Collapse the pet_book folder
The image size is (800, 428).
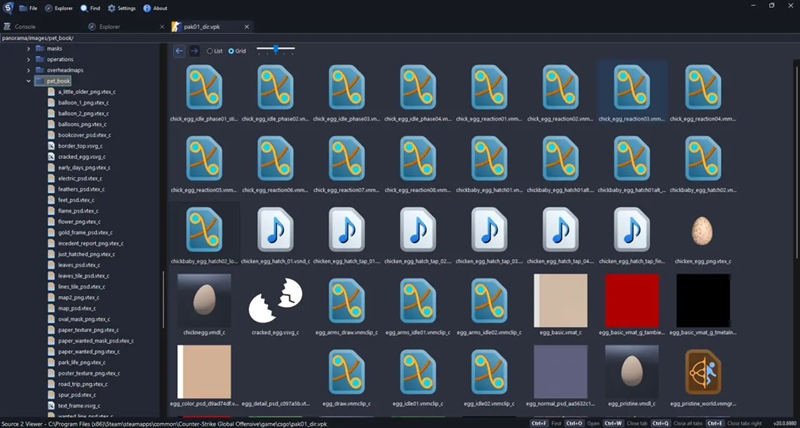(29, 81)
